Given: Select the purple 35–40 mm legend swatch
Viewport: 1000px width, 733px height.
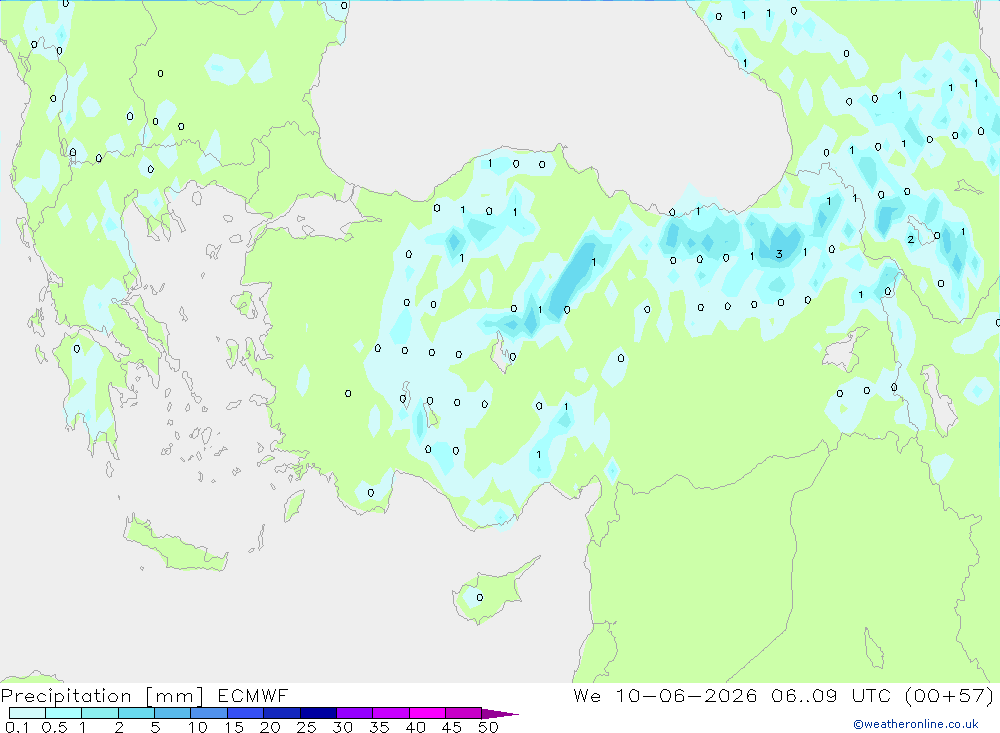Looking at the screenshot, I should [x=390, y=713].
